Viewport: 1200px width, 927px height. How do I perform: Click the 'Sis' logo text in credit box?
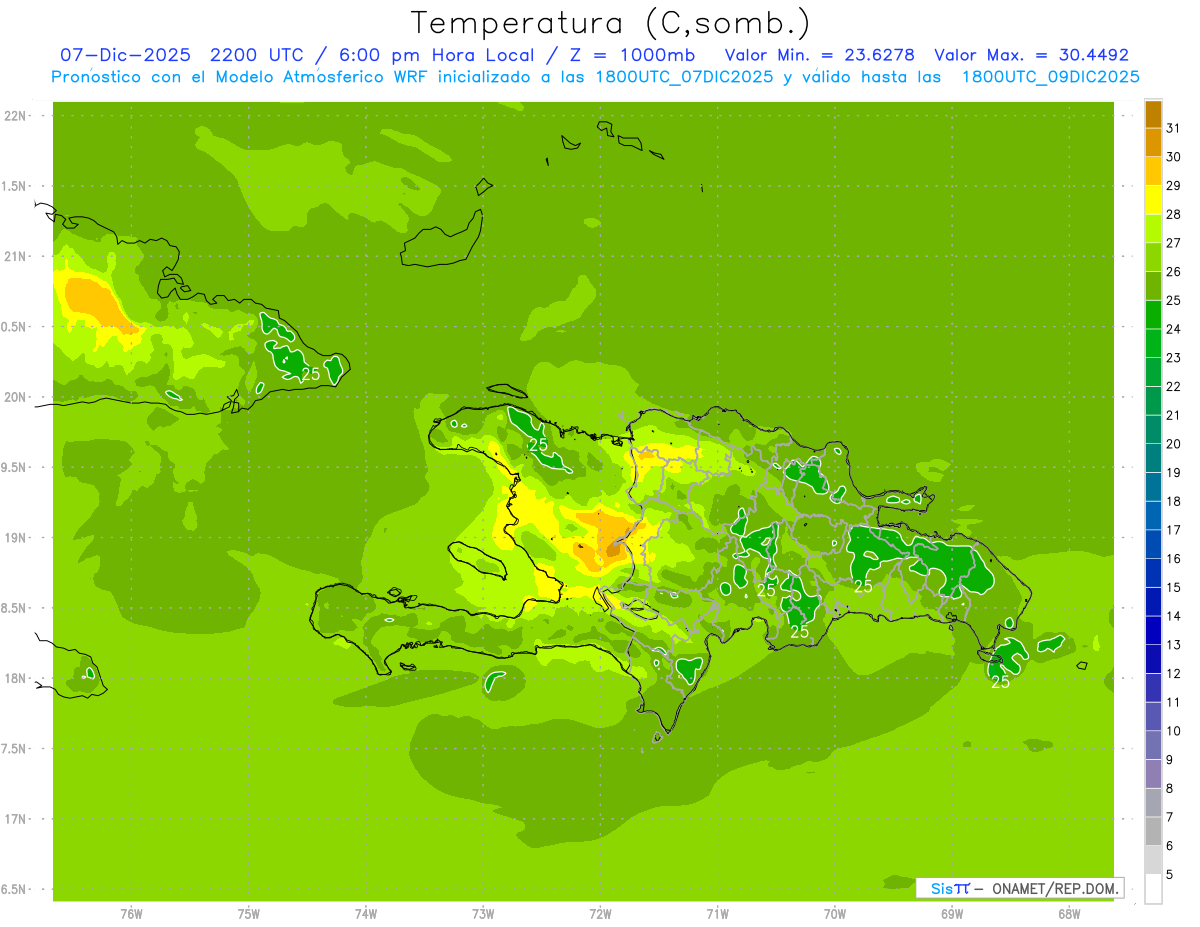pos(941,888)
